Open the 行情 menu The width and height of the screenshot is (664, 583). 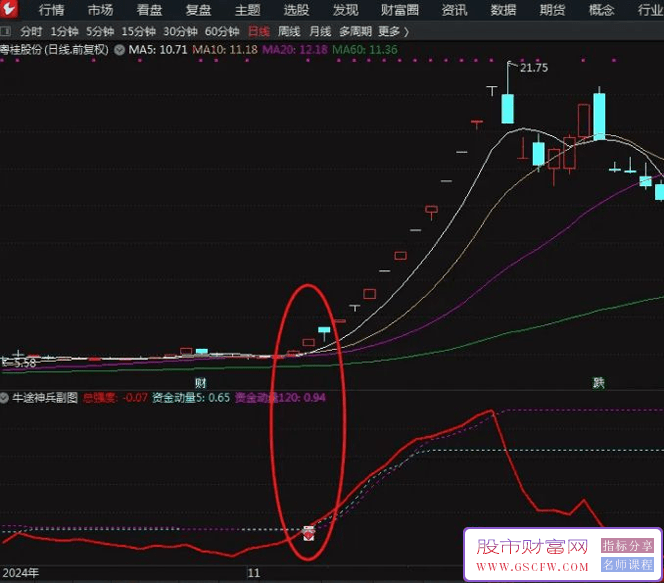click(x=51, y=10)
